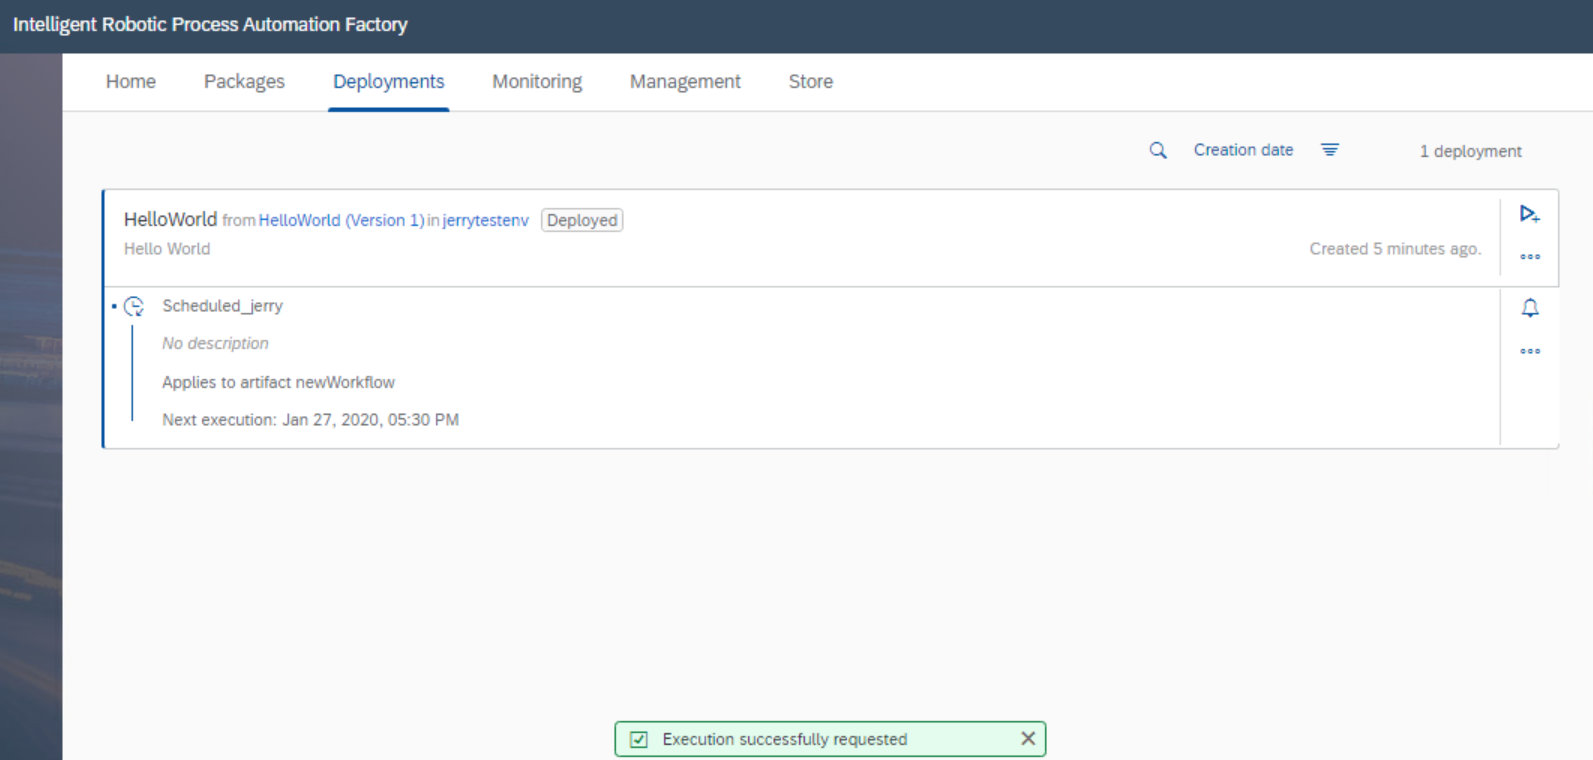Click the run trigger icon for HelloWorld

coord(1529,214)
